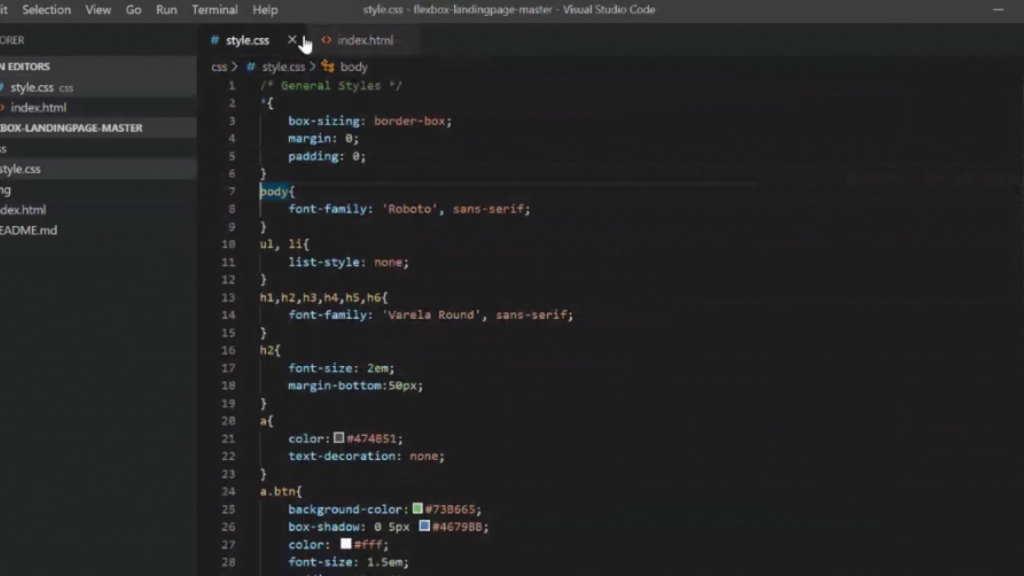This screenshot has height=576, width=1024.
Task: Open the green #73B665 color swatch
Action: 418,509
